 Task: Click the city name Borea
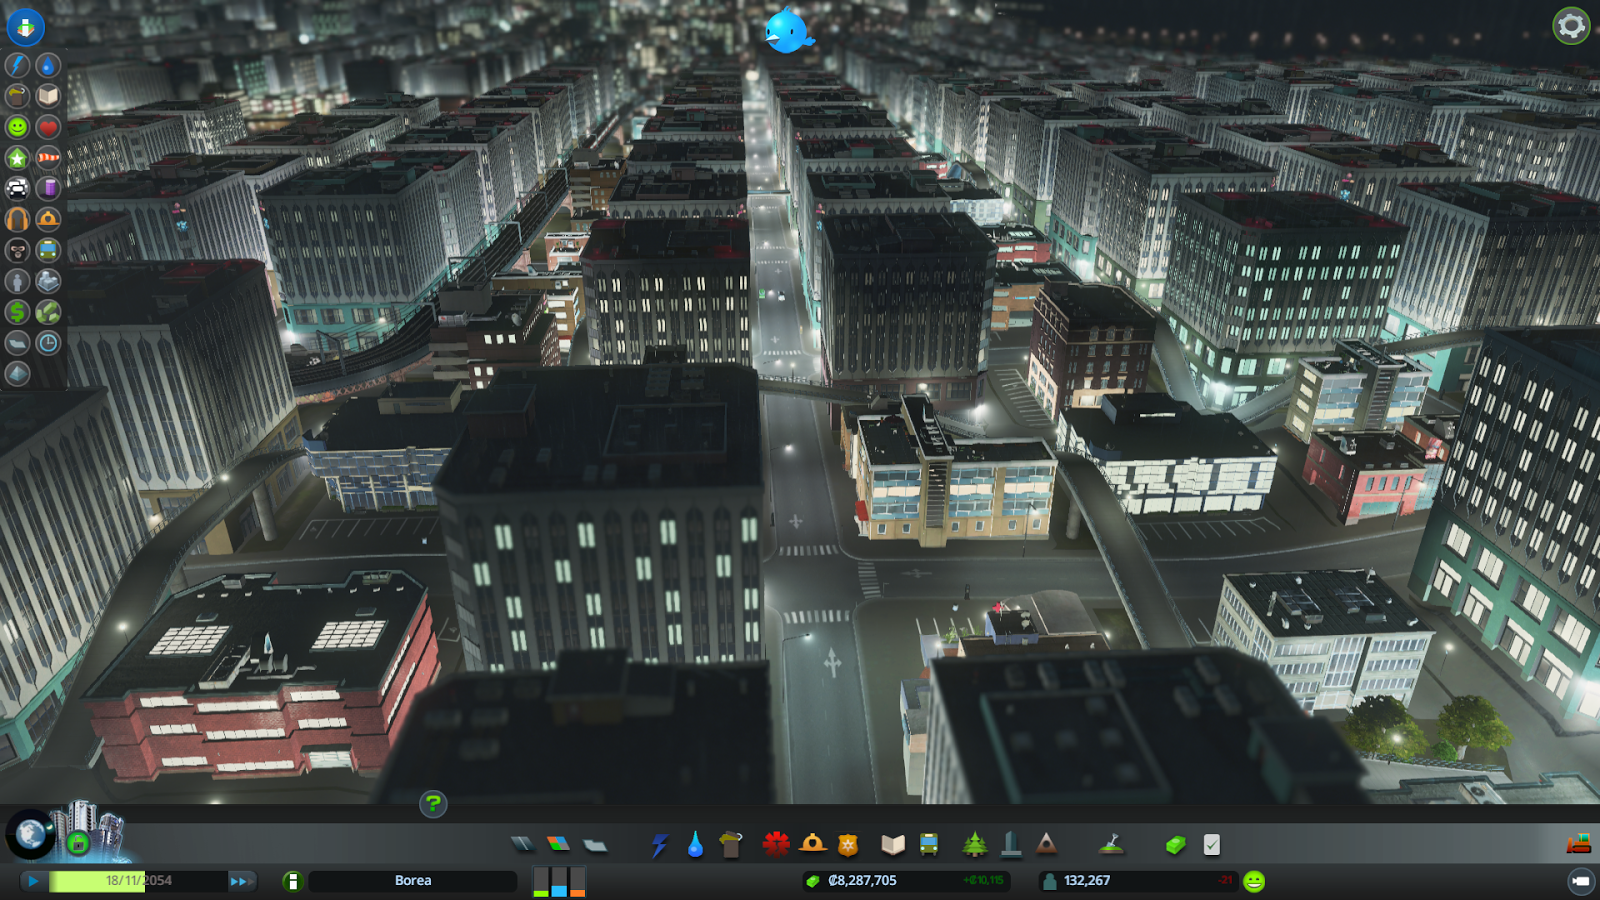413,881
